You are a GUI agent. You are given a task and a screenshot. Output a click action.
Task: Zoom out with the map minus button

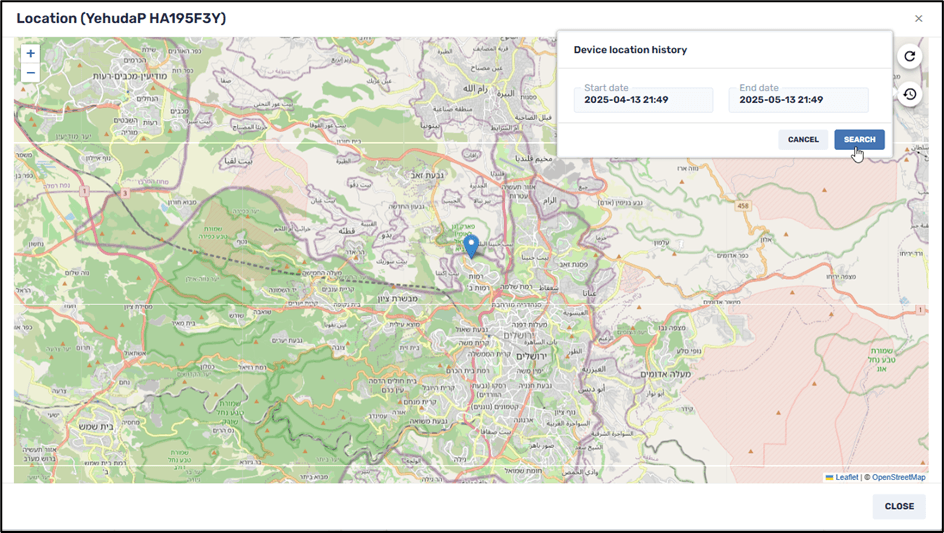click(31, 73)
